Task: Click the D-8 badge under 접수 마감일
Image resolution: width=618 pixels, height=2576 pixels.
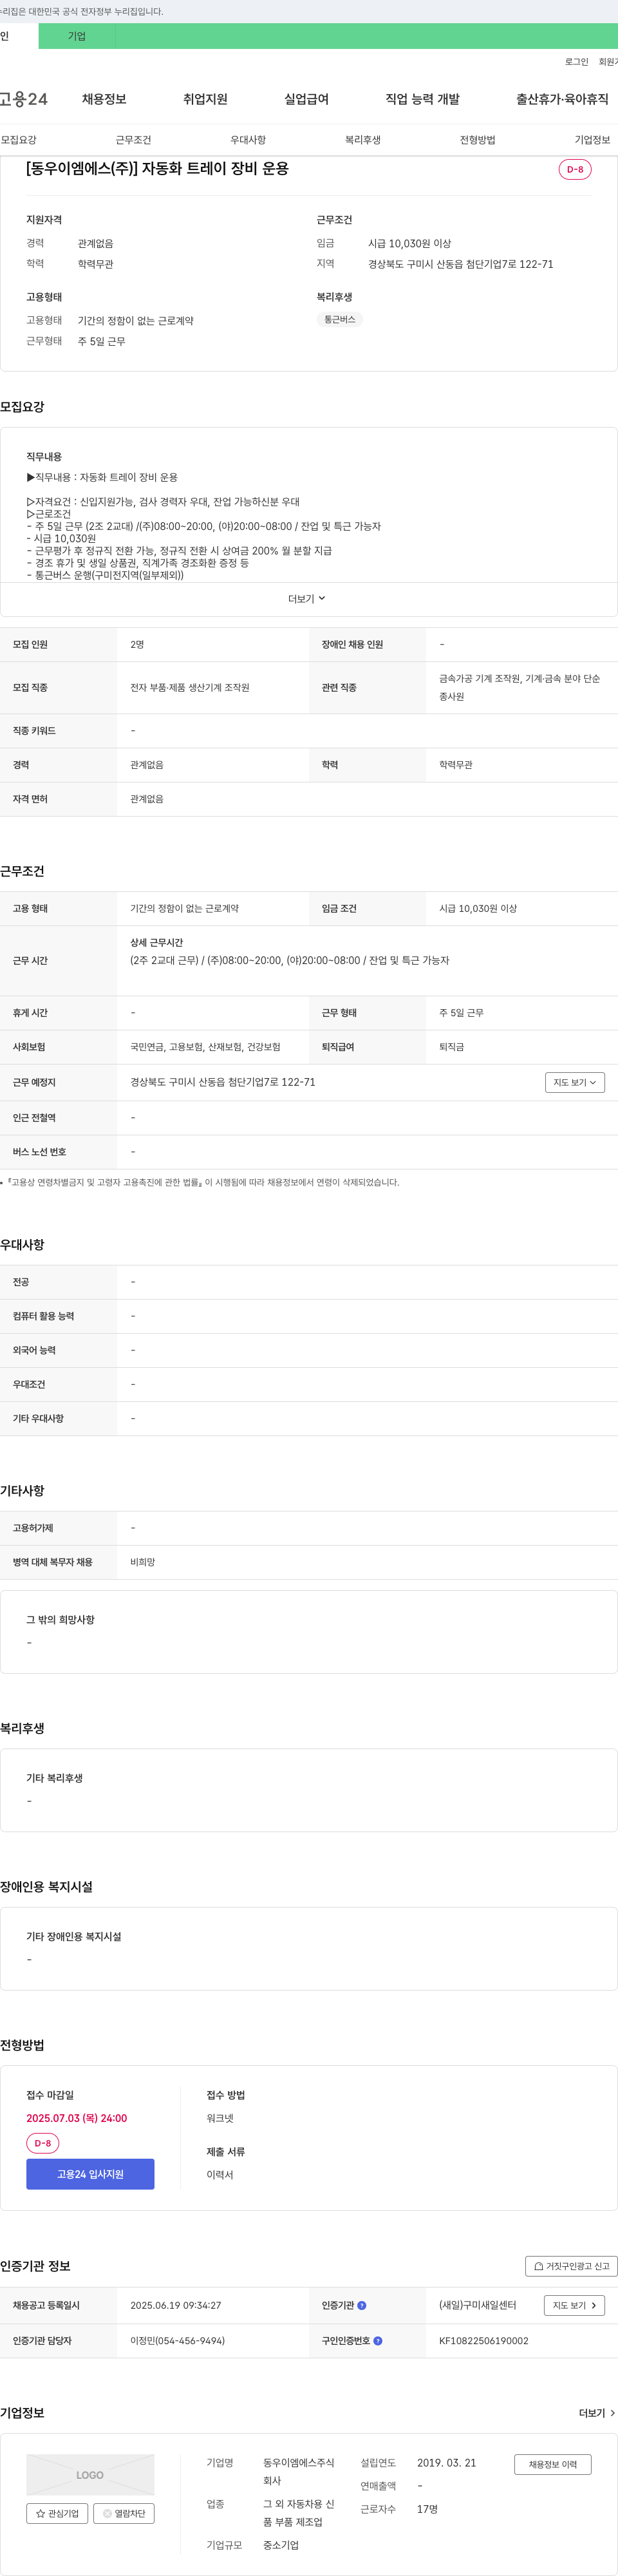Action: [43, 2143]
